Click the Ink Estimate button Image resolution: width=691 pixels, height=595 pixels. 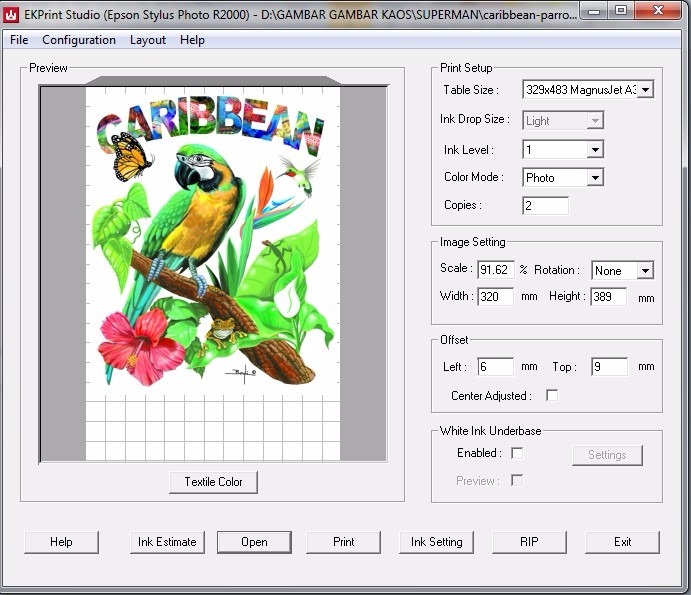tap(167, 542)
